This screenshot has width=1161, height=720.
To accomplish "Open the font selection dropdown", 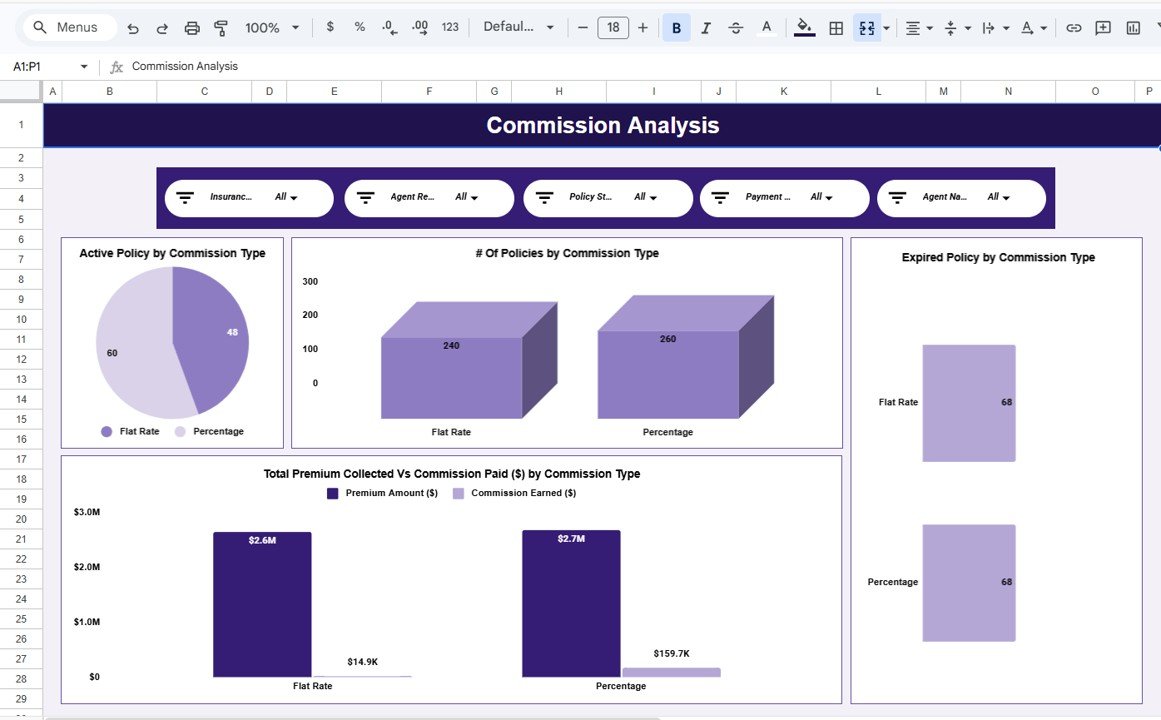I will pyautogui.click(x=517, y=27).
